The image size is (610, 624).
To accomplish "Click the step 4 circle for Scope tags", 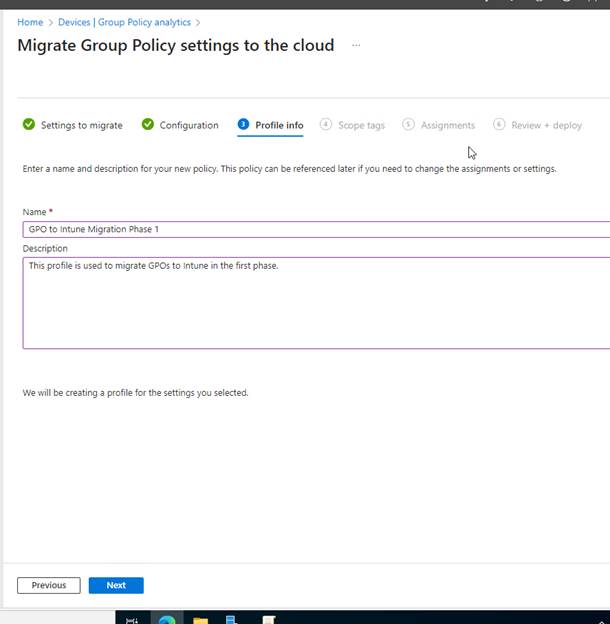I will (326, 125).
